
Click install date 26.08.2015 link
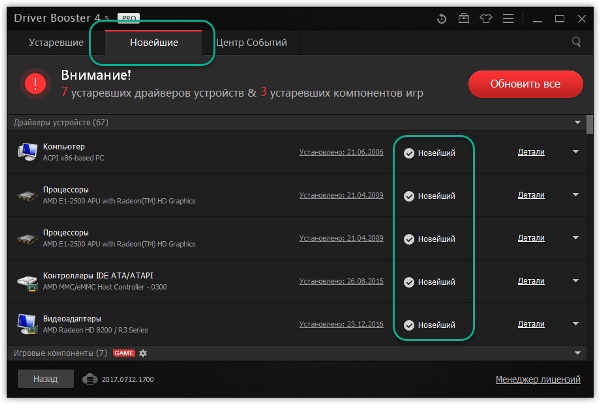tap(341, 281)
